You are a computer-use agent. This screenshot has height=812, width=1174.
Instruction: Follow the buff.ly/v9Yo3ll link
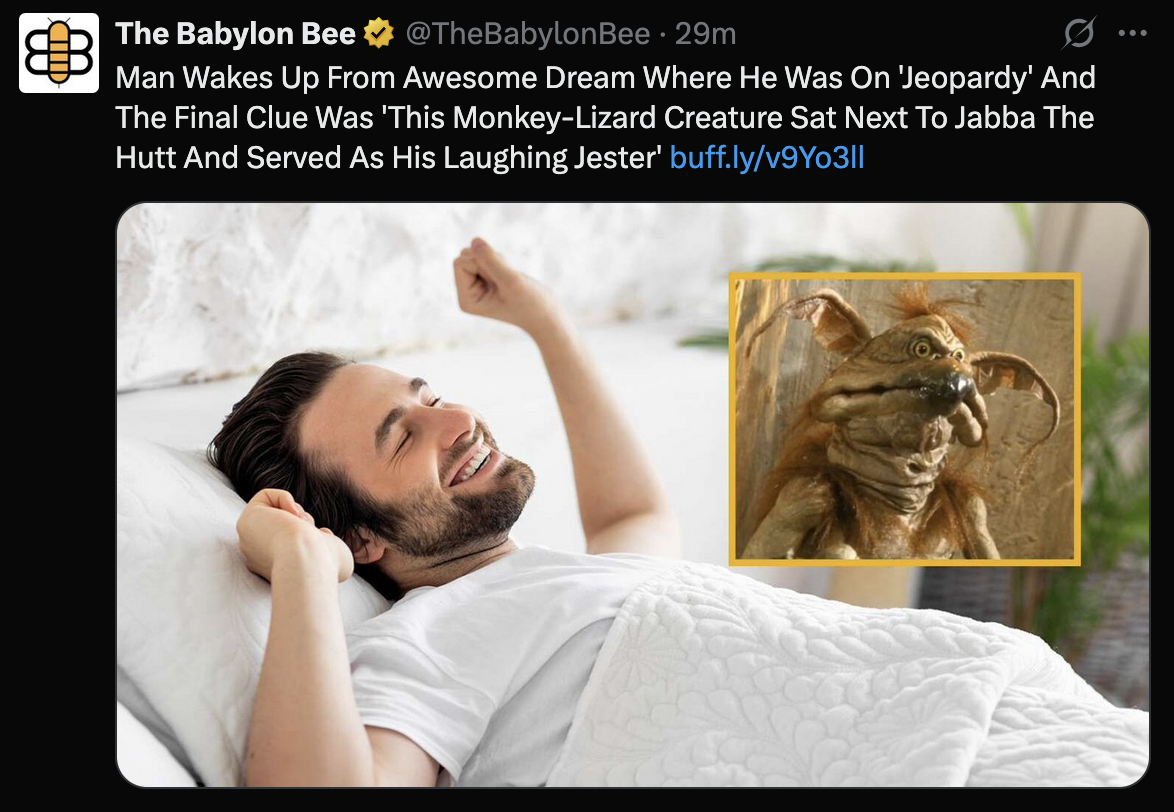click(767, 157)
